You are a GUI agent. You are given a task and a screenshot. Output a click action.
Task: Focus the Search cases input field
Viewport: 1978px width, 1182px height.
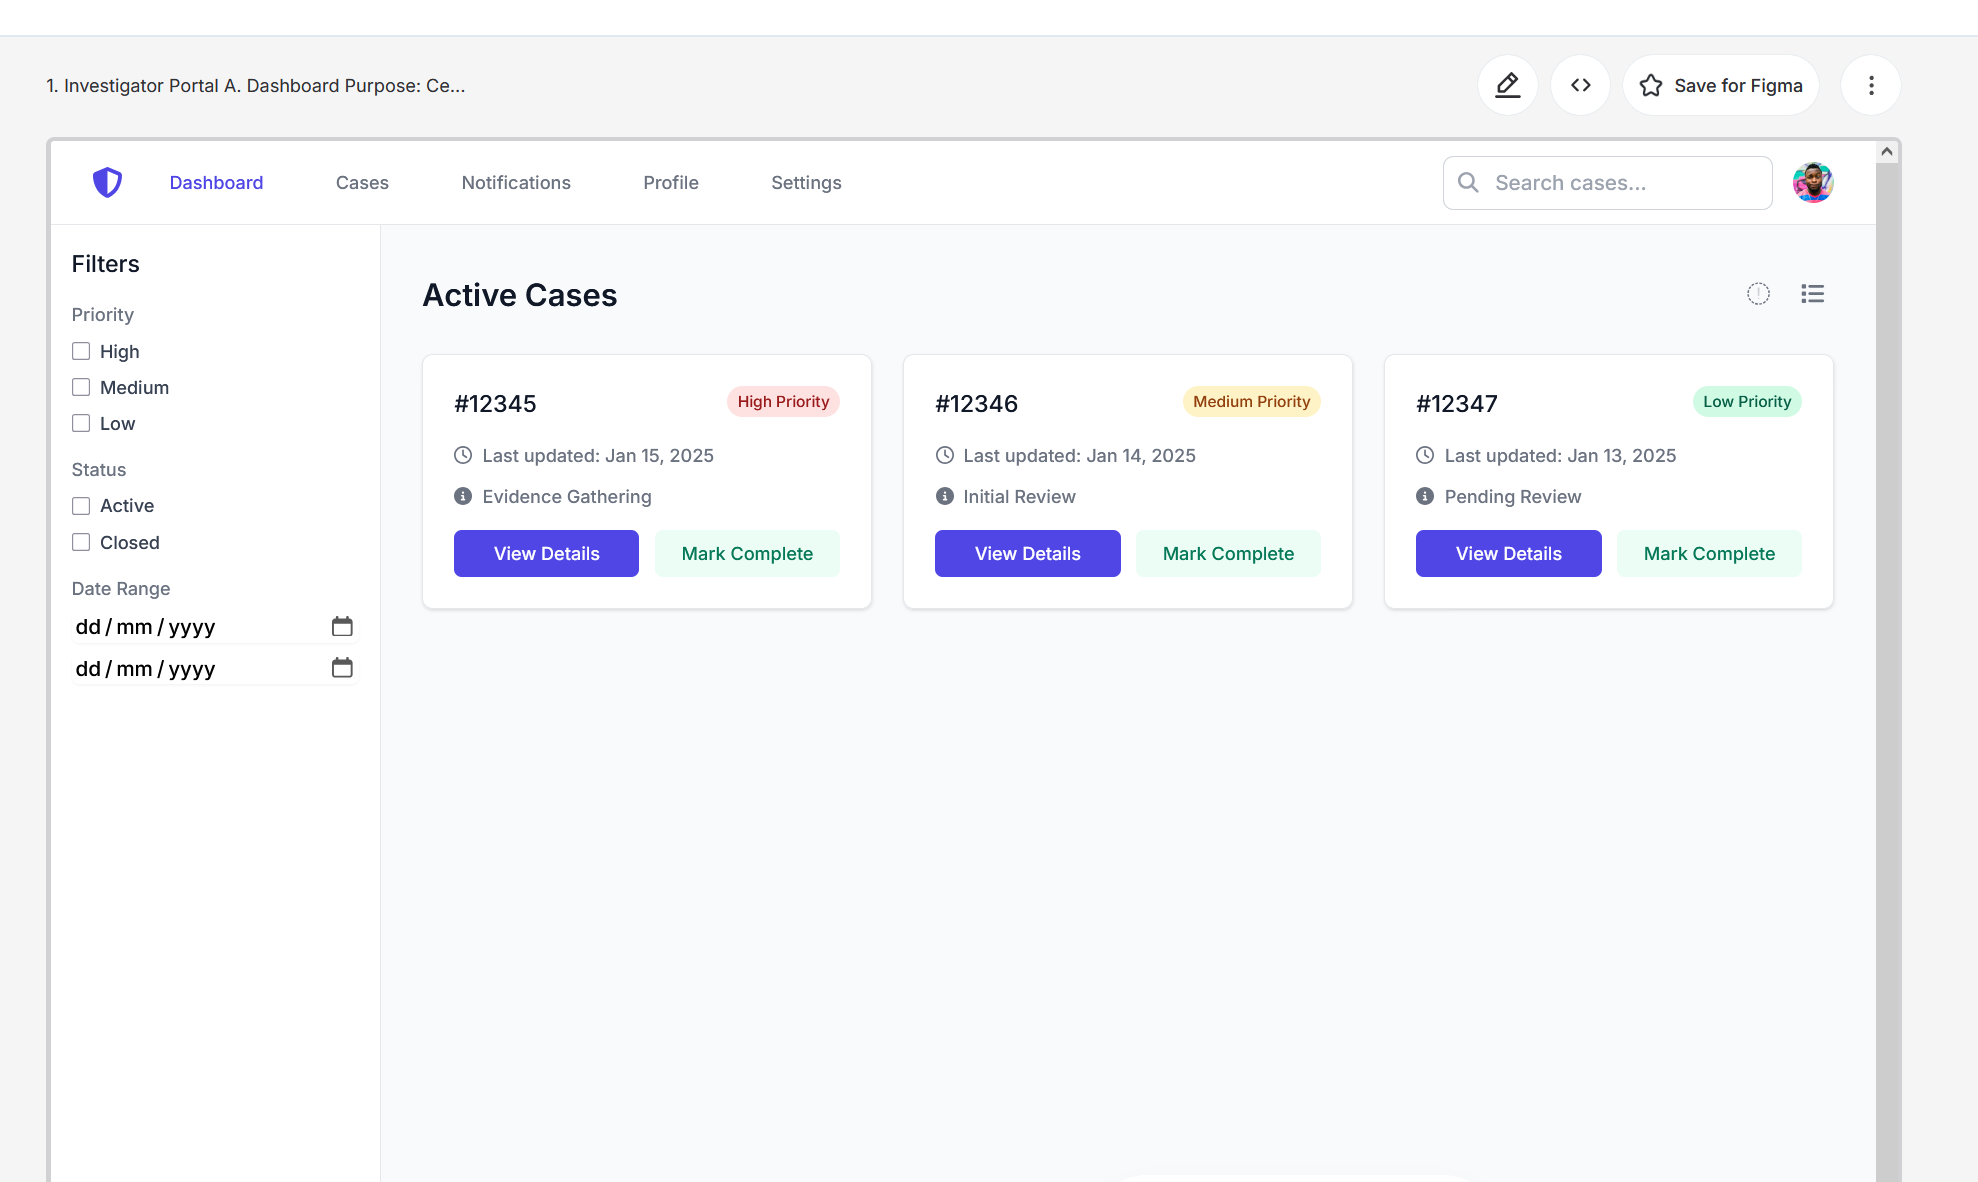[x=1607, y=182]
